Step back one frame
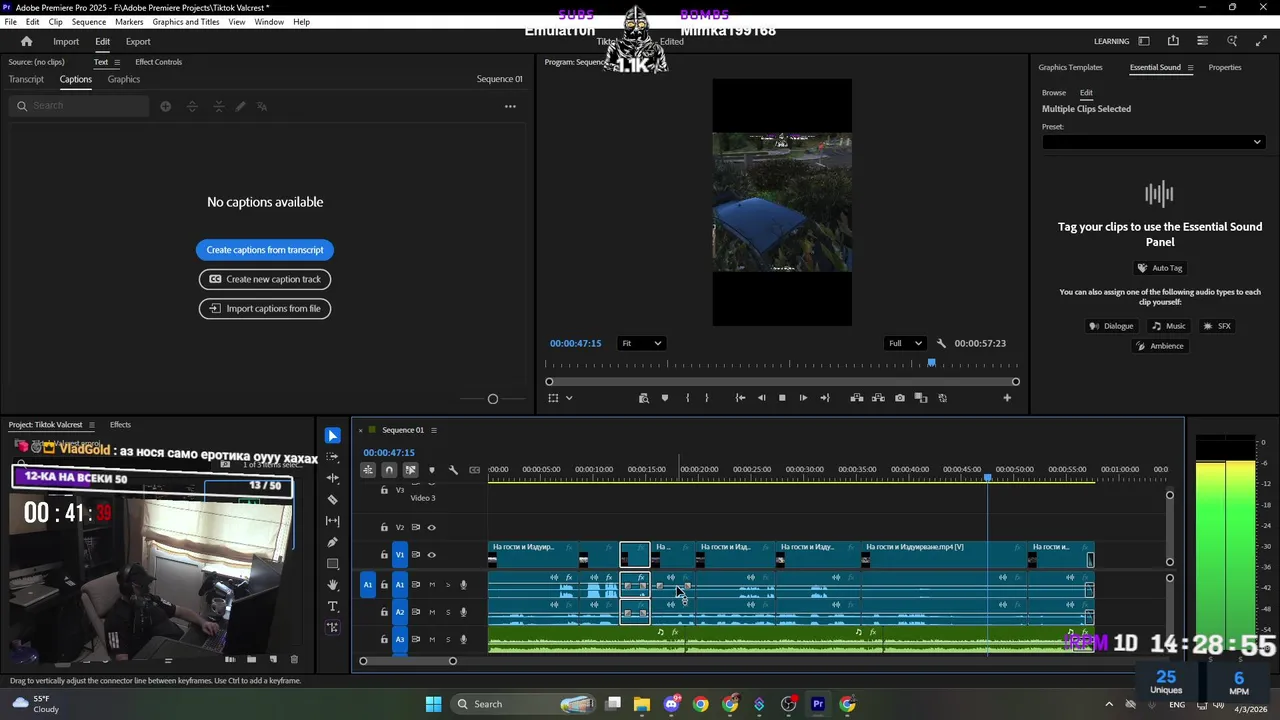The width and height of the screenshot is (1280, 720). [762, 398]
